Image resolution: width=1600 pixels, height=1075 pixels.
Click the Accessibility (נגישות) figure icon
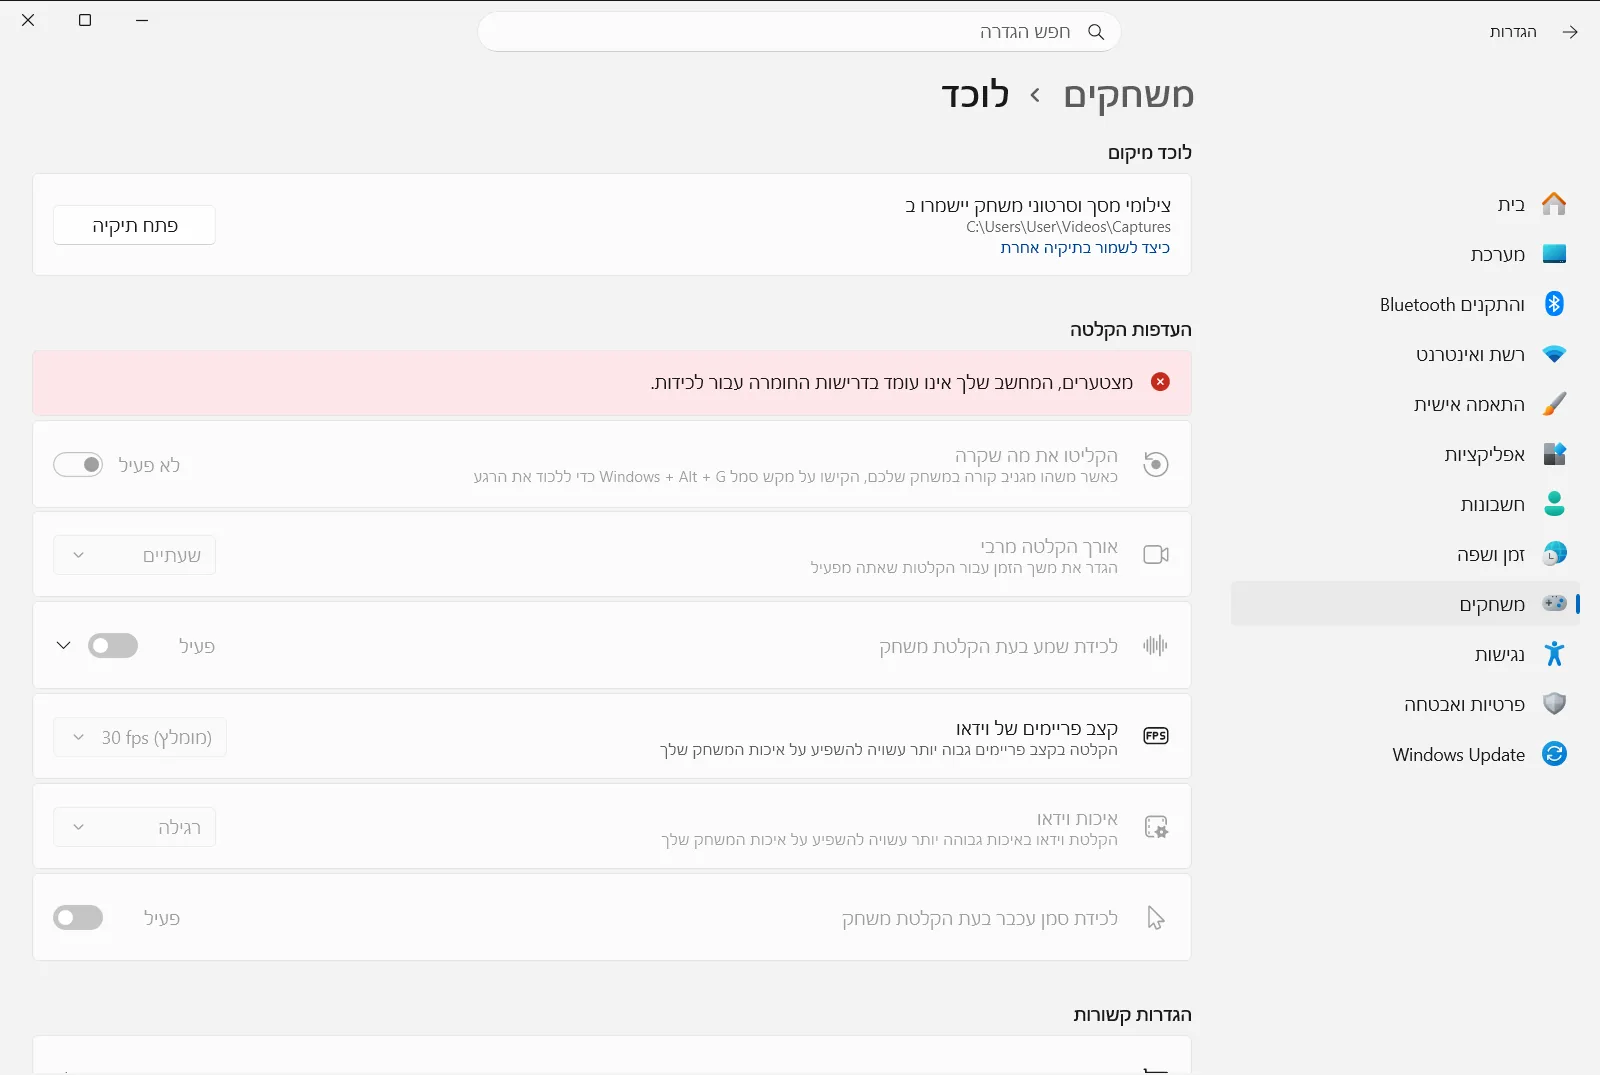point(1554,654)
